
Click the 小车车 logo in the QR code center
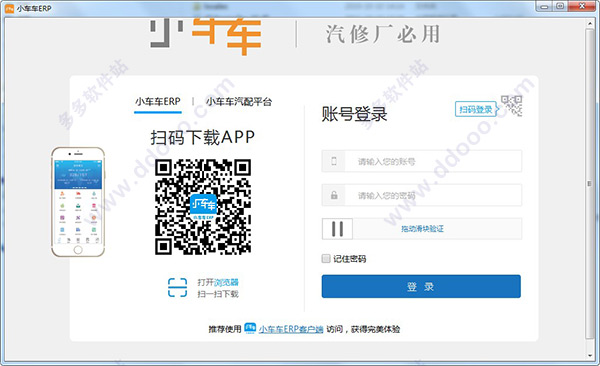203,207
